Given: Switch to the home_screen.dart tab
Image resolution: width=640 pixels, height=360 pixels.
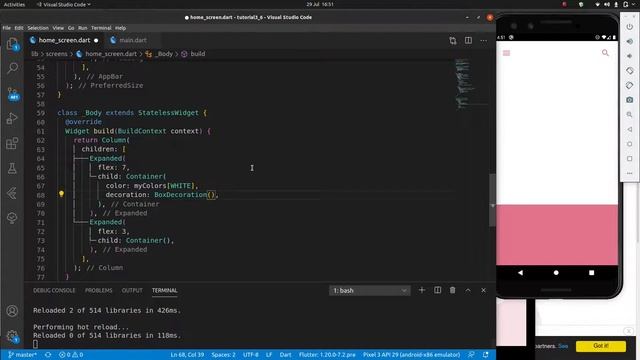Looking at the screenshot, I should pos(64,40).
